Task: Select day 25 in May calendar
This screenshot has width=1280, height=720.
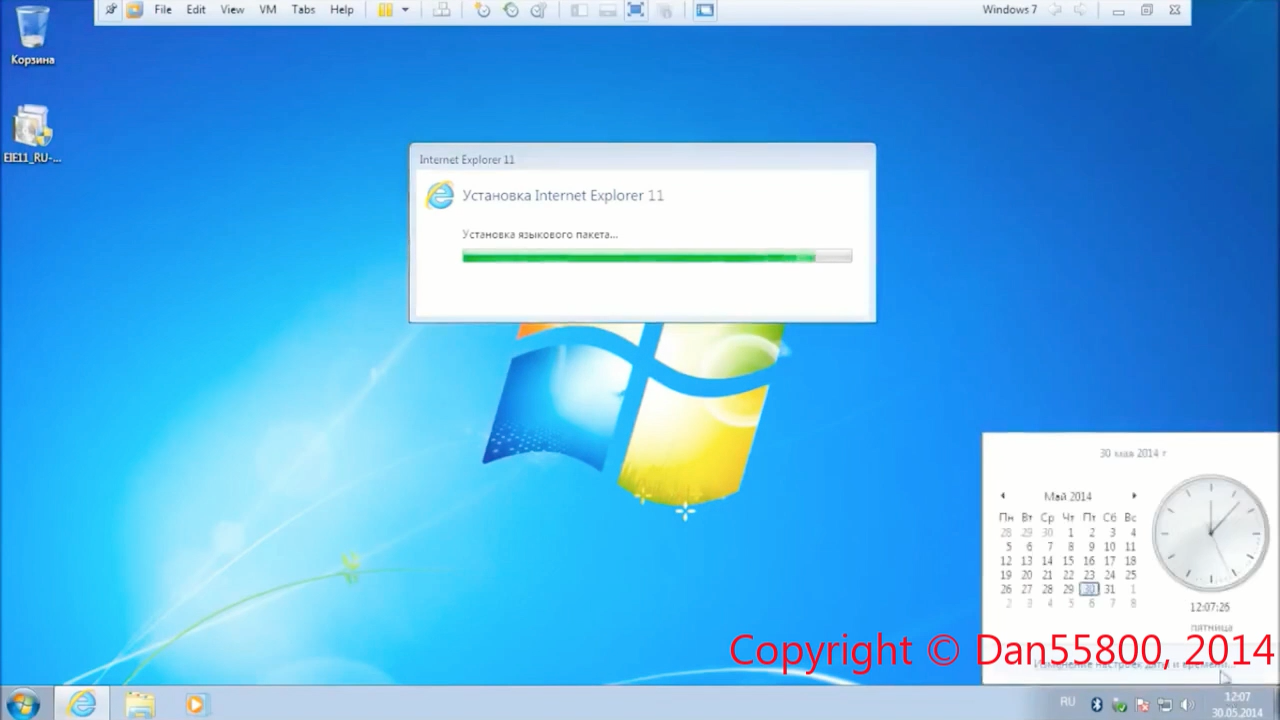Action: tap(1131, 575)
